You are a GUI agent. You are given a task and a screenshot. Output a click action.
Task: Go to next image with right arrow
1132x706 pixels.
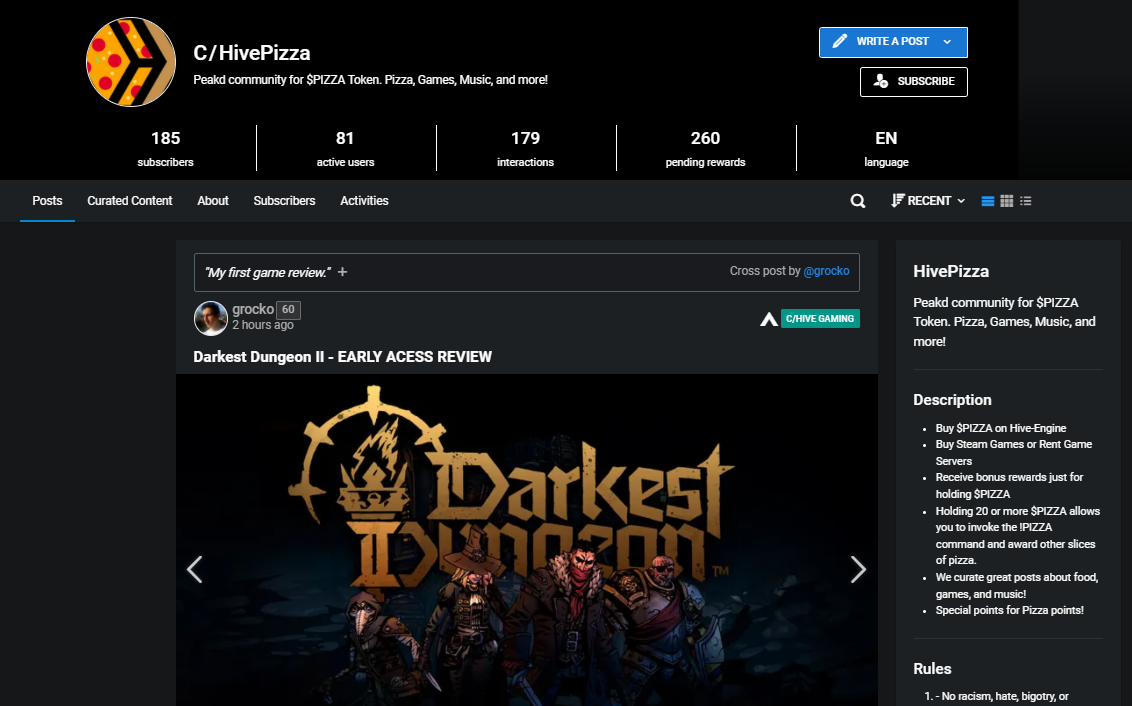point(858,570)
